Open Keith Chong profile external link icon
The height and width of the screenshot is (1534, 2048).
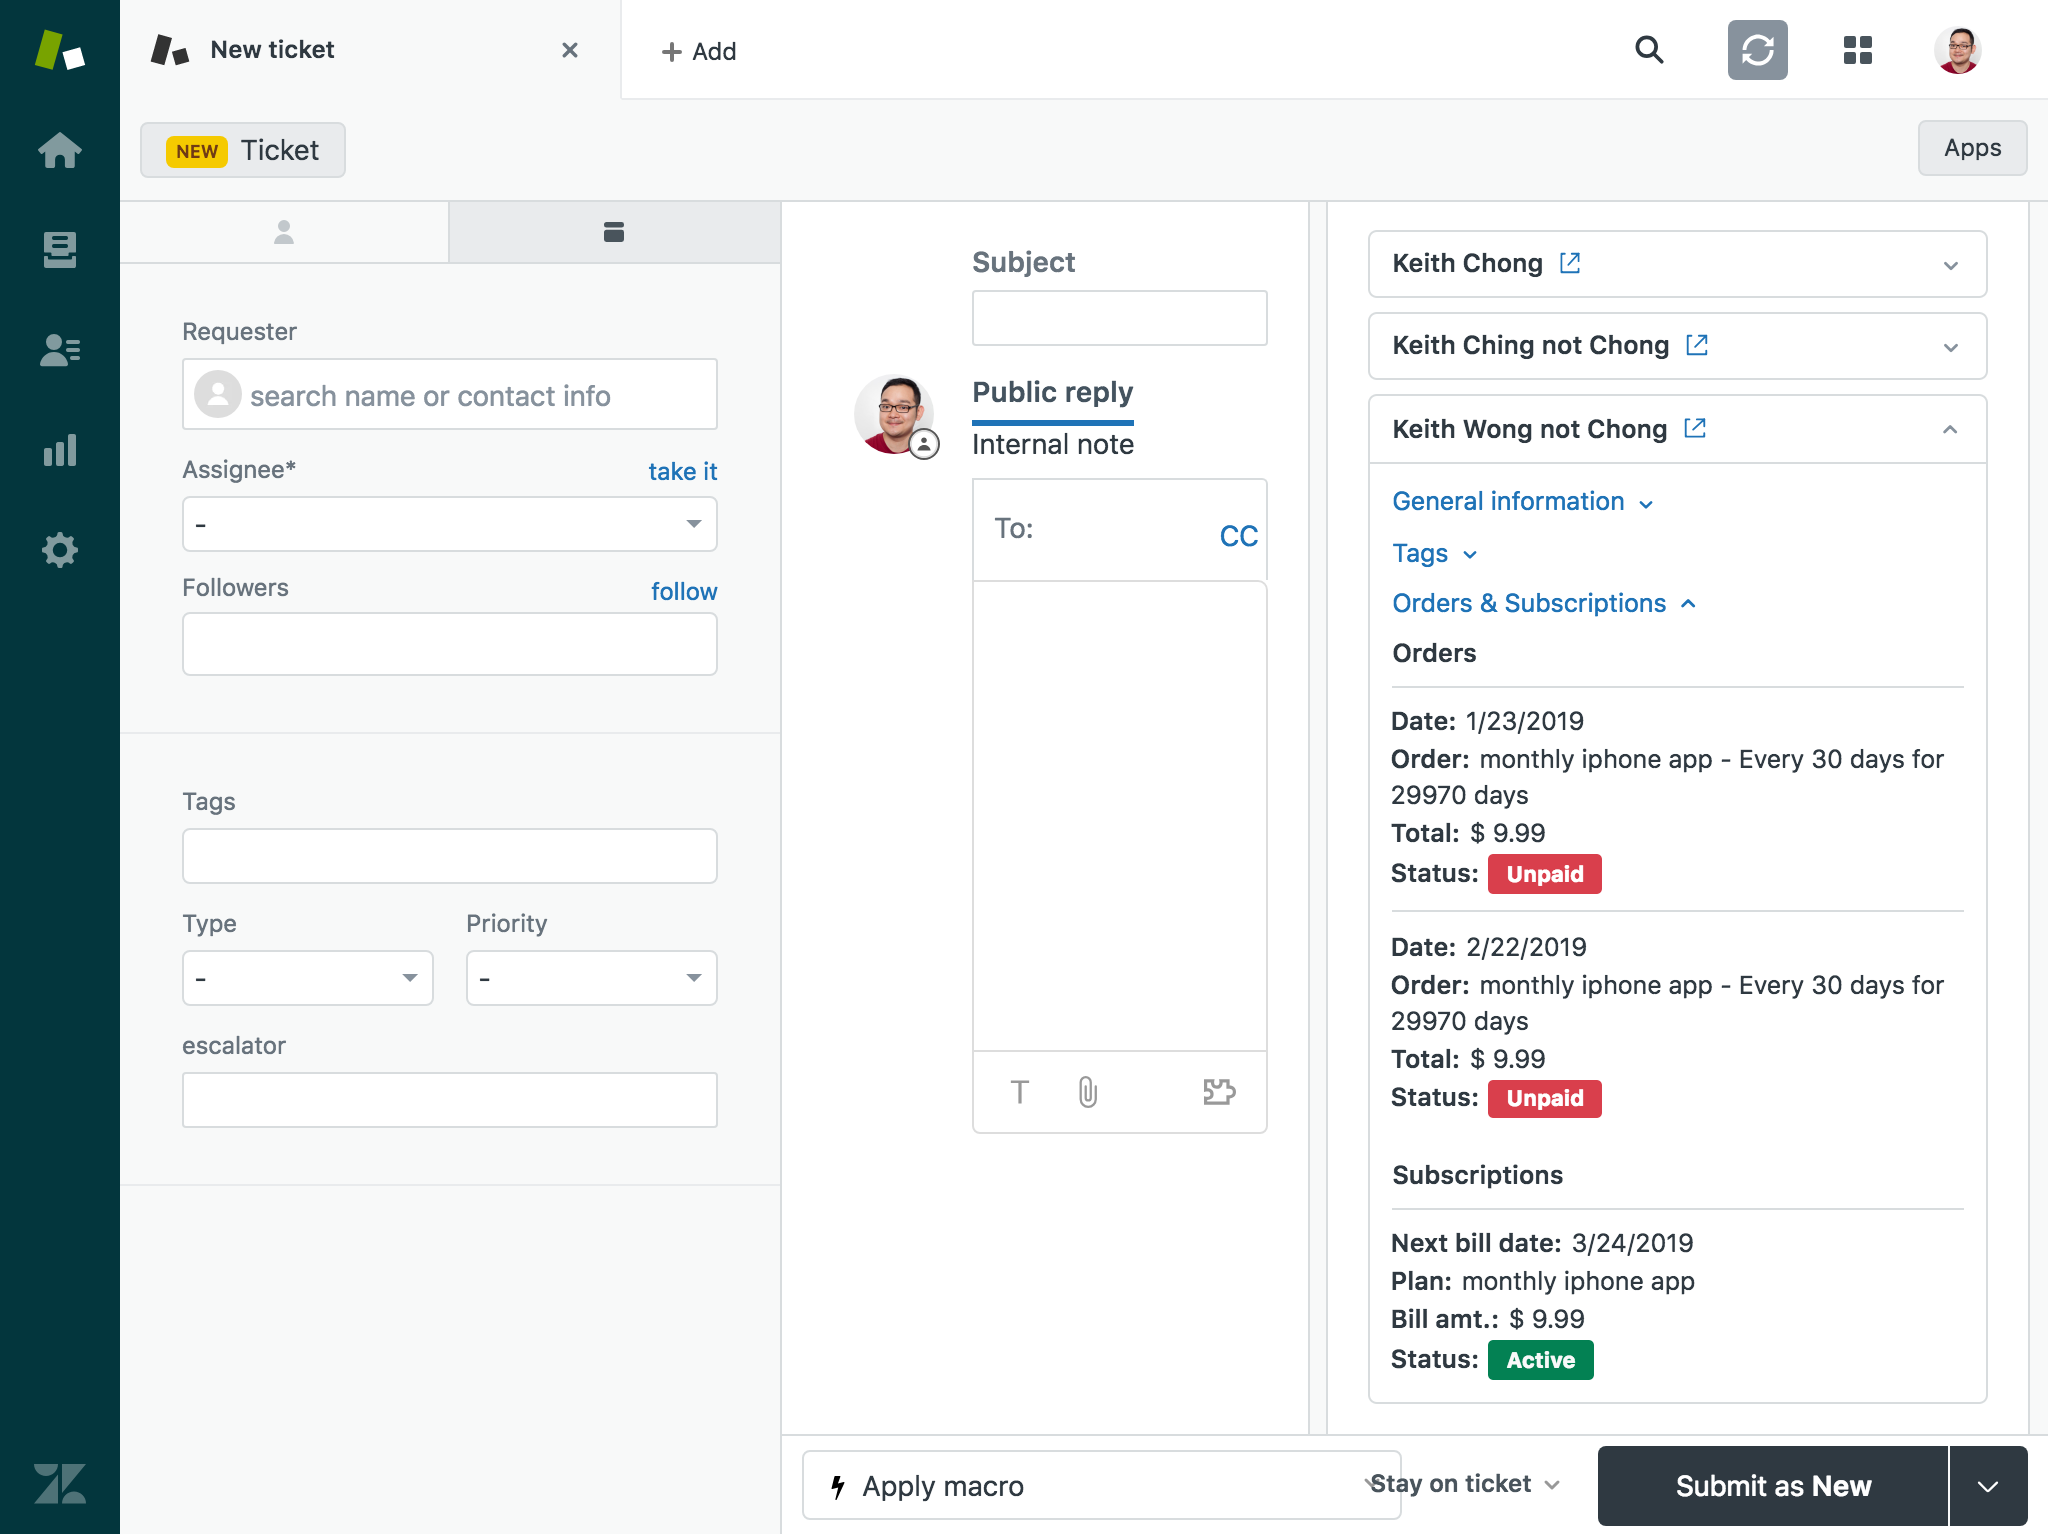[1570, 263]
